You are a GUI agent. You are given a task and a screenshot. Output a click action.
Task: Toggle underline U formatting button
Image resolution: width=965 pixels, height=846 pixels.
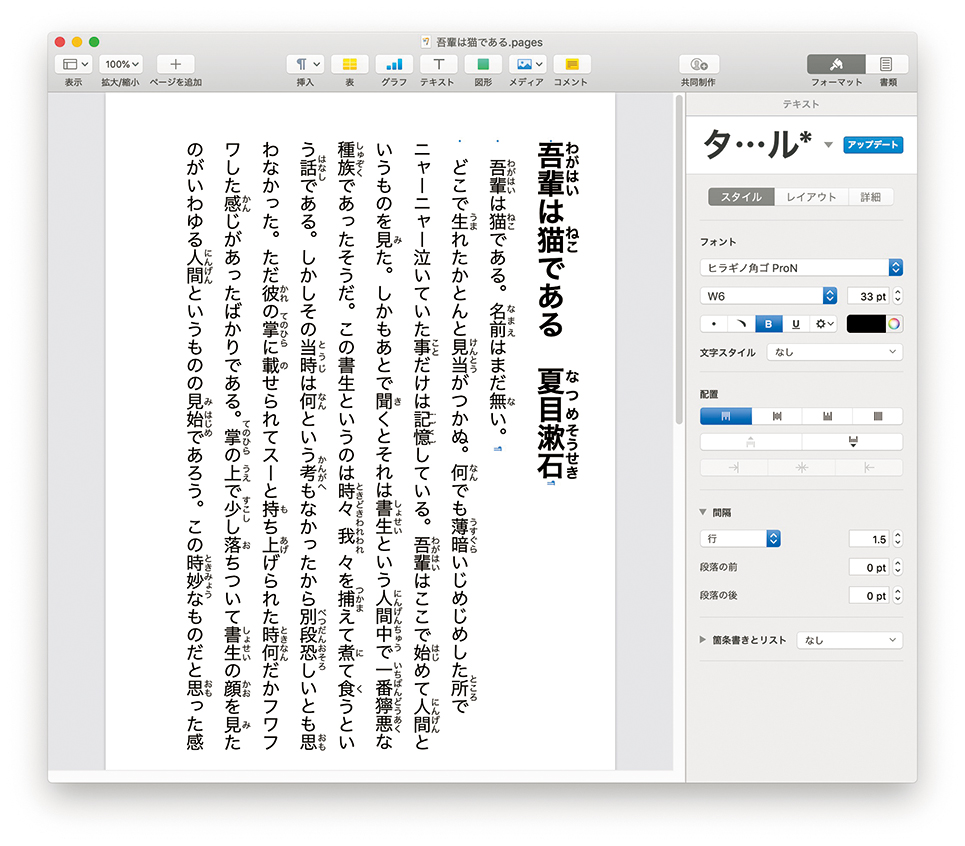[x=796, y=324]
